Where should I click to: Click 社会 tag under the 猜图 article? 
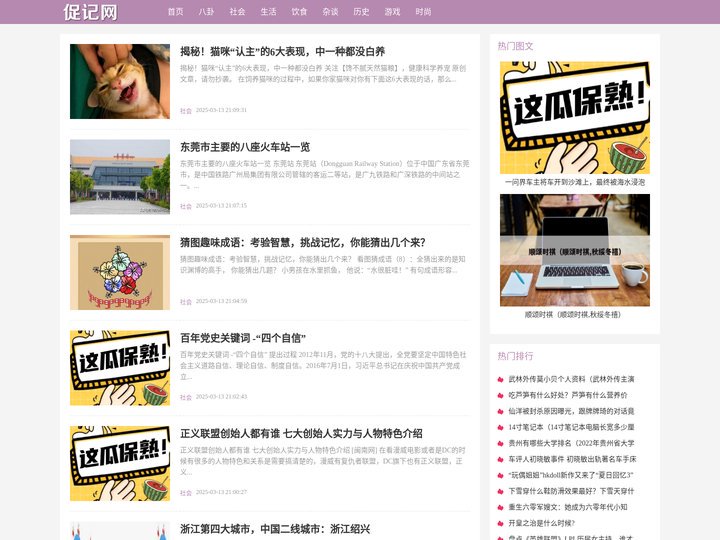[186, 302]
